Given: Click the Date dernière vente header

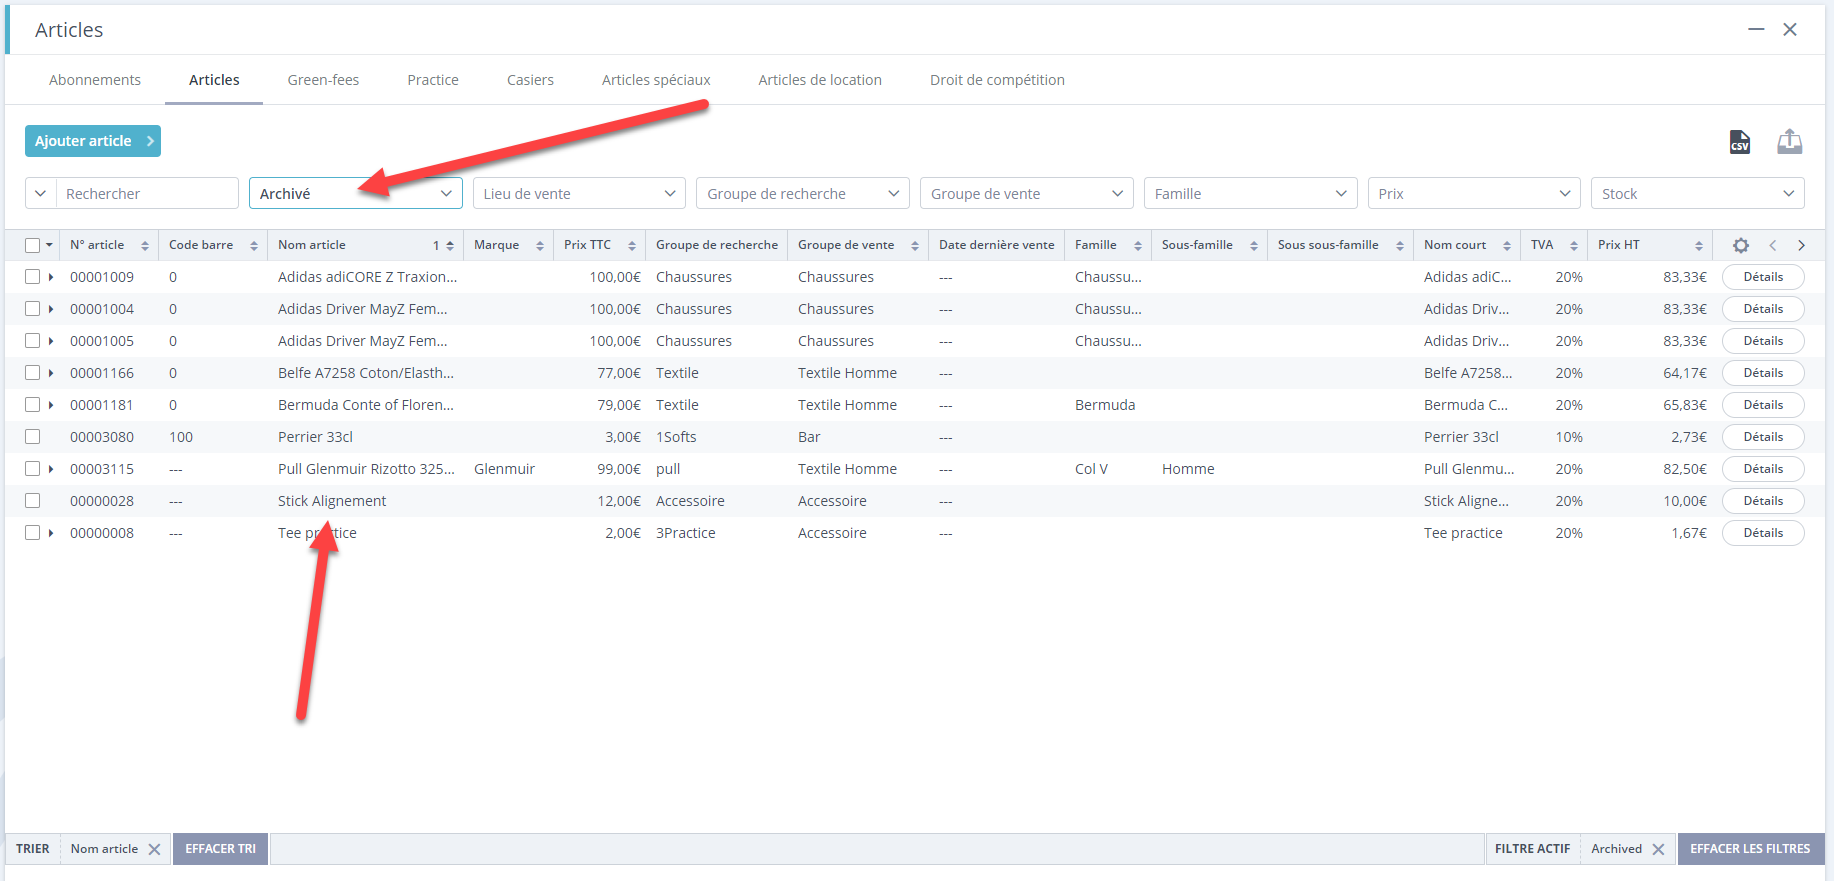Looking at the screenshot, I should tap(996, 245).
